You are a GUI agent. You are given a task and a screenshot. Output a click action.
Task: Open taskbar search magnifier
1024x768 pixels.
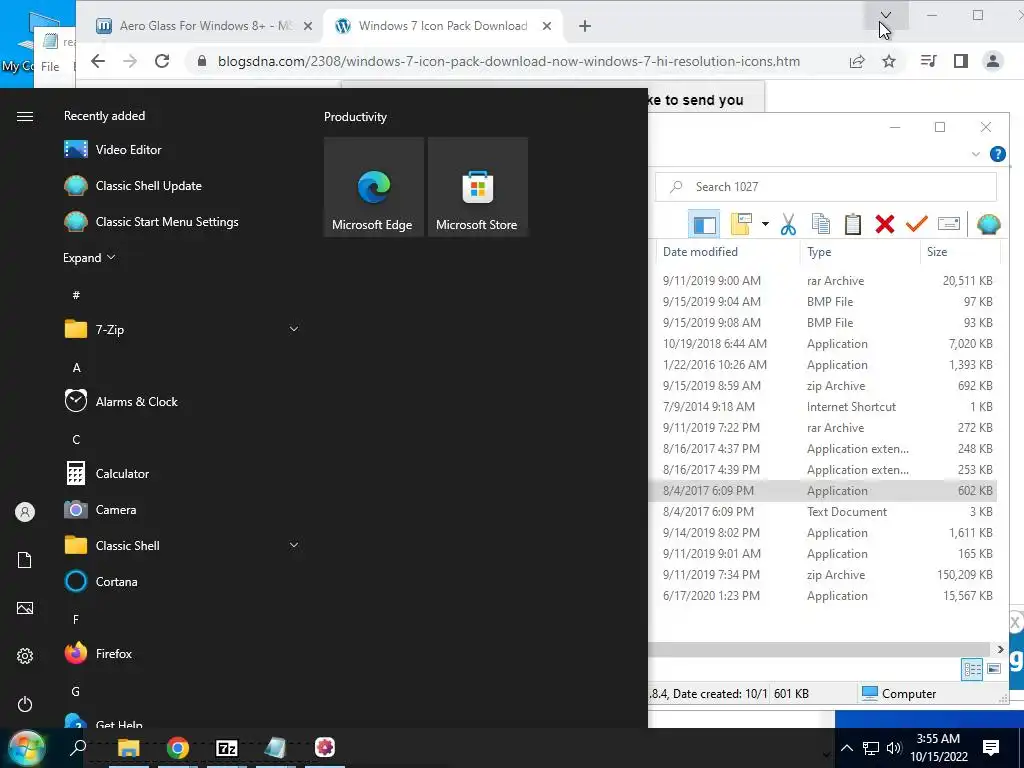pyautogui.click(x=78, y=747)
